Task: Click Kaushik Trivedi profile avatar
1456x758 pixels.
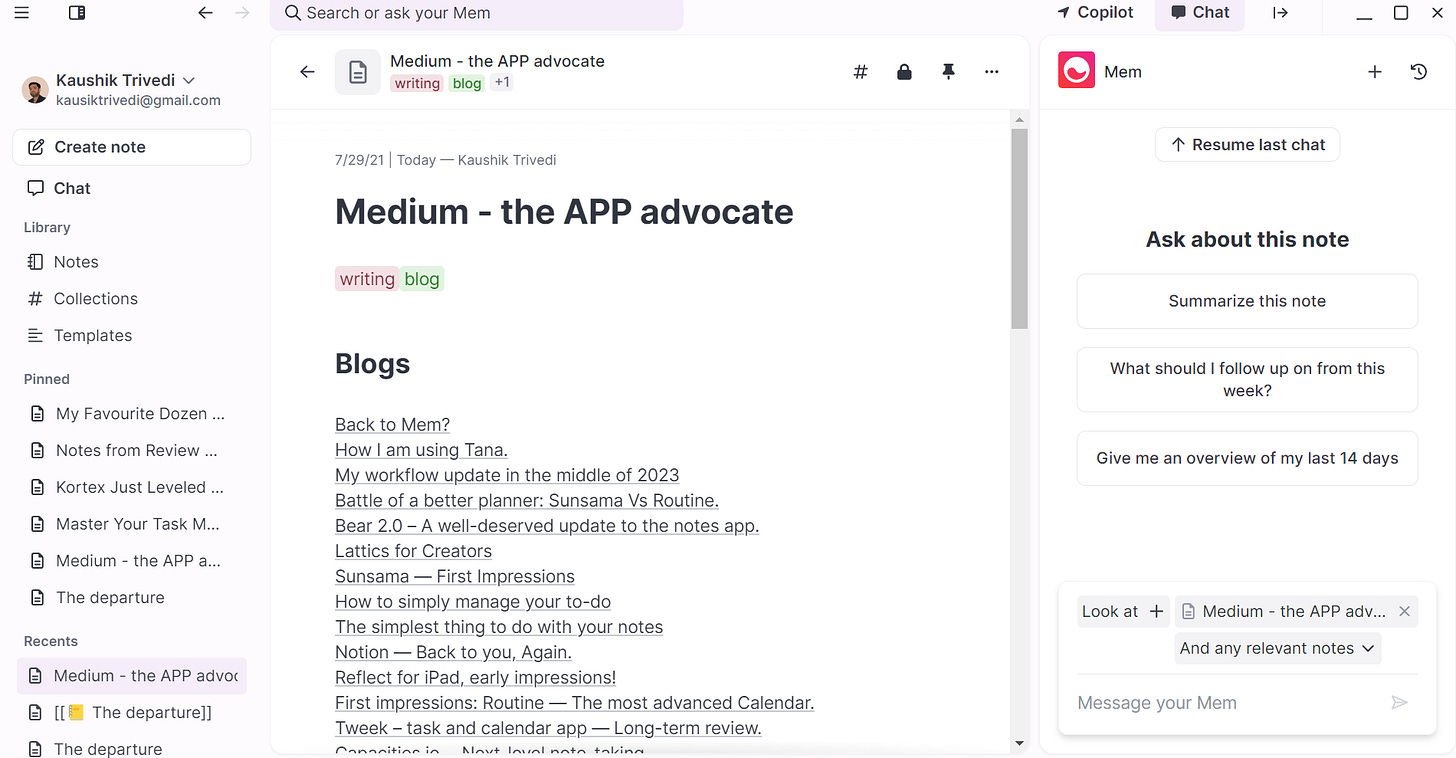Action: [35, 89]
